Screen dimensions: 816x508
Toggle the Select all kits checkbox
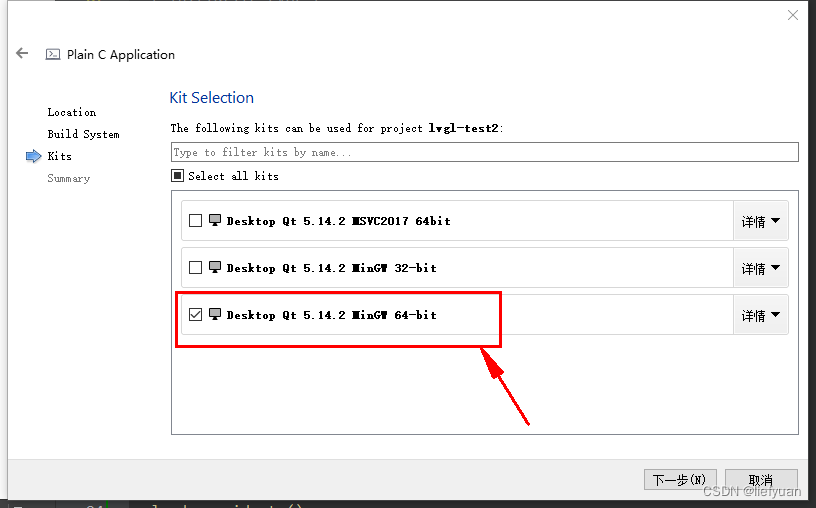[177, 176]
